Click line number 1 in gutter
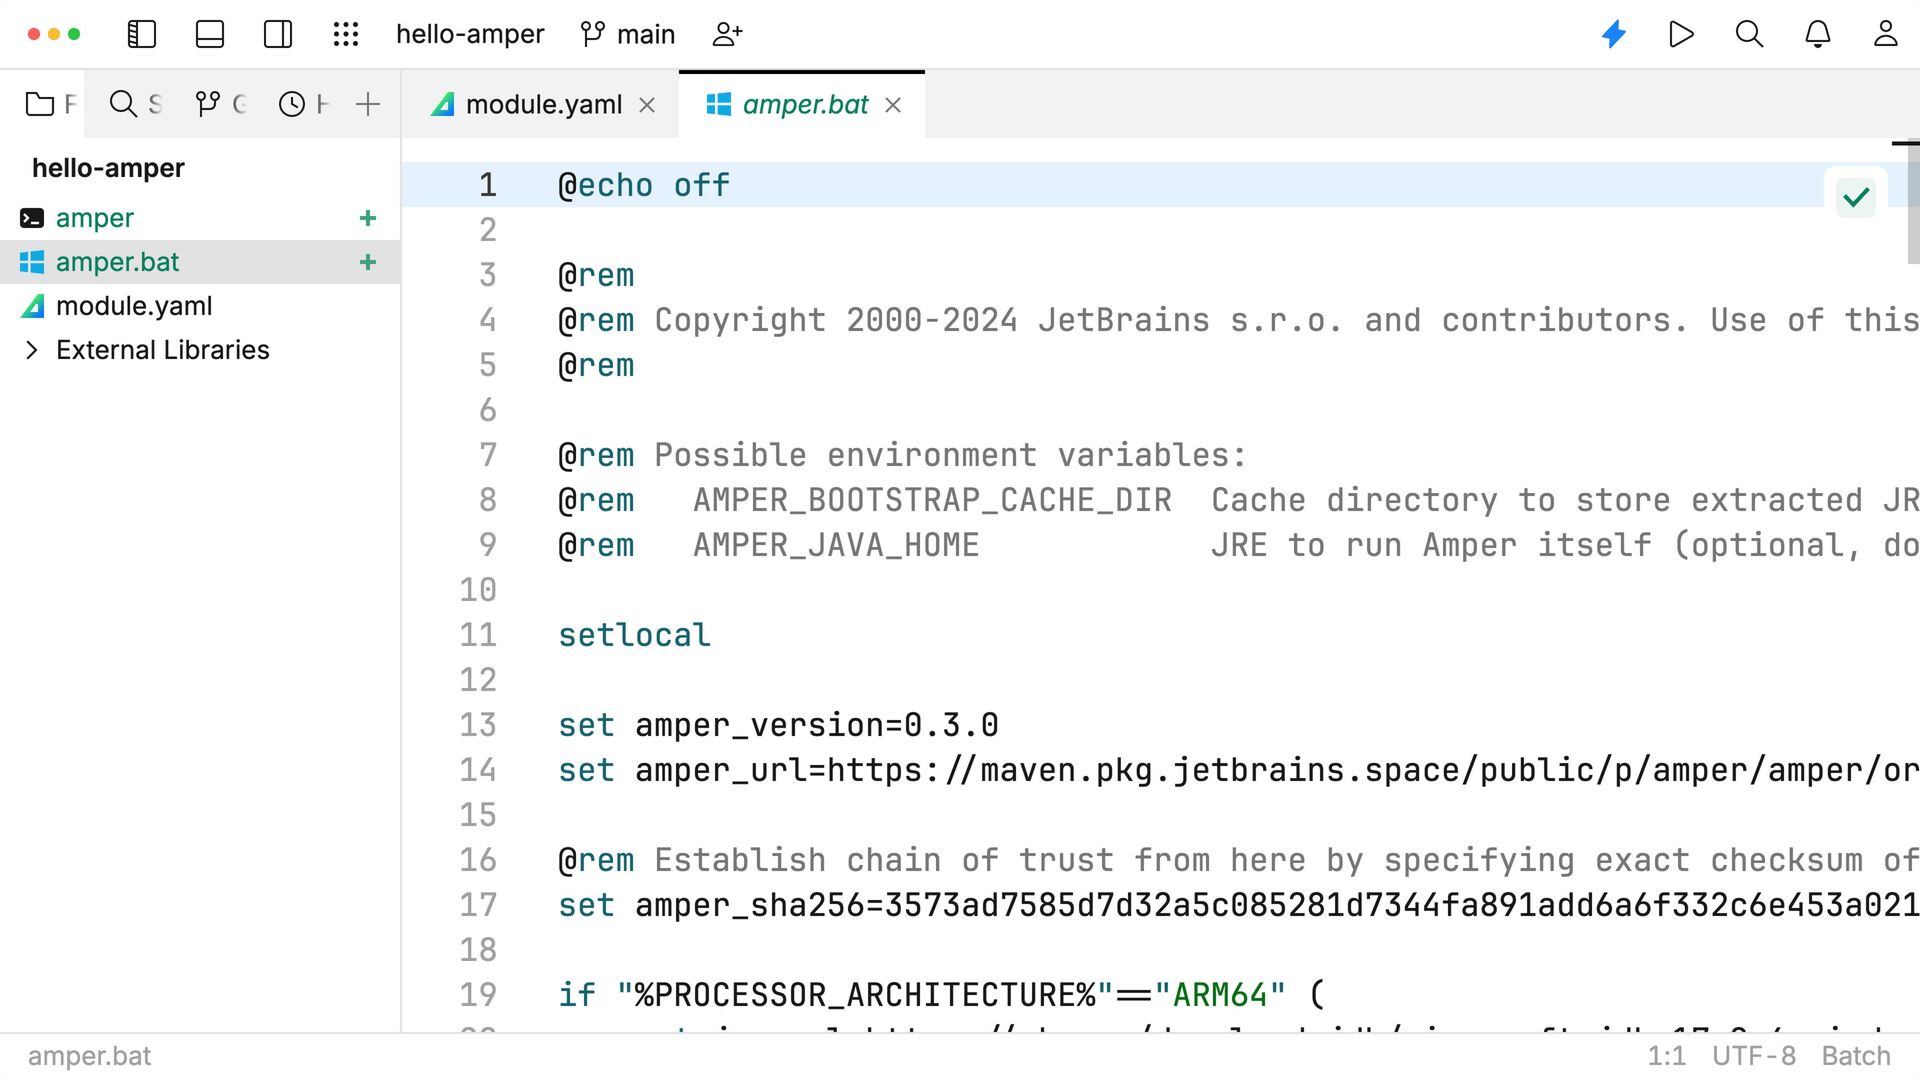 488,185
